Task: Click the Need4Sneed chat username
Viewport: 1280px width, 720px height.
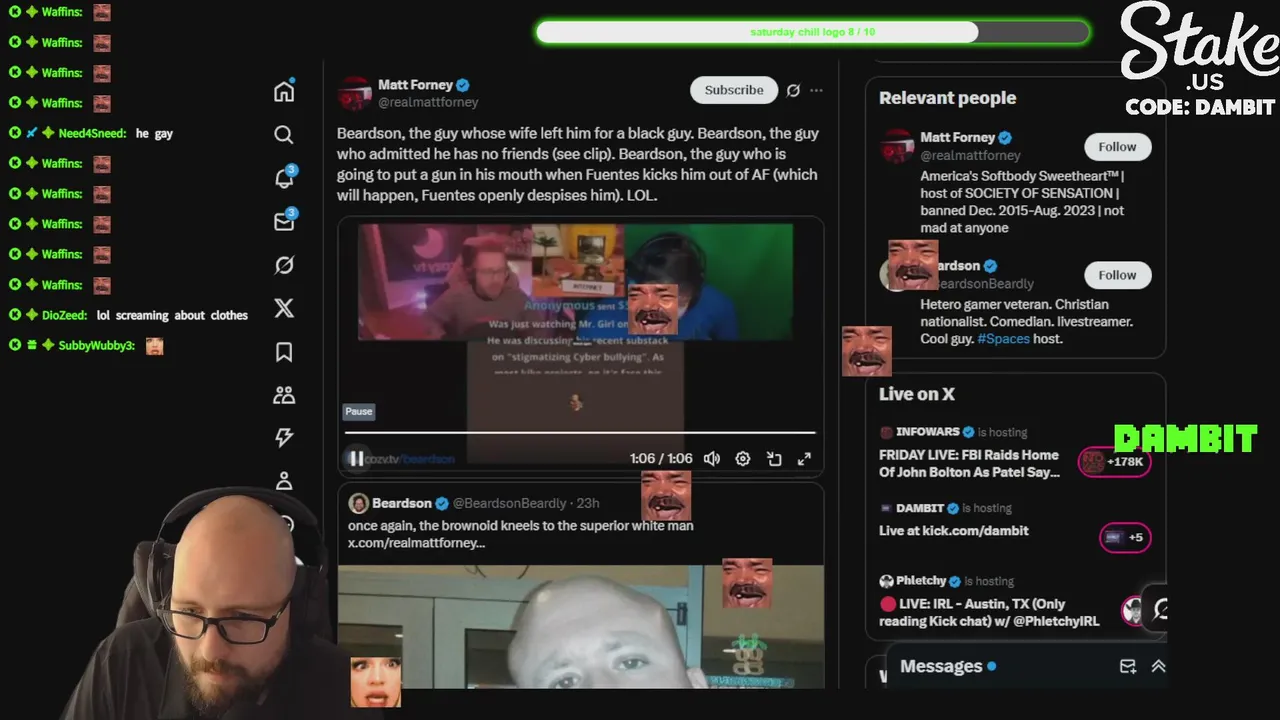Action: 91,133
